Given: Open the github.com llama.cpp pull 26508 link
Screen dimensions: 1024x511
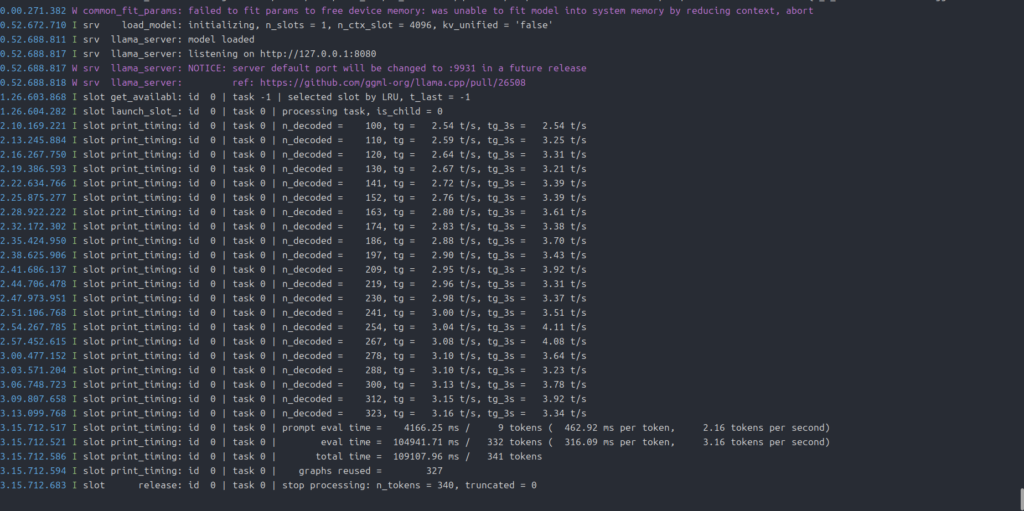Looking at the screenshot, I should click(x=392, y=83).
